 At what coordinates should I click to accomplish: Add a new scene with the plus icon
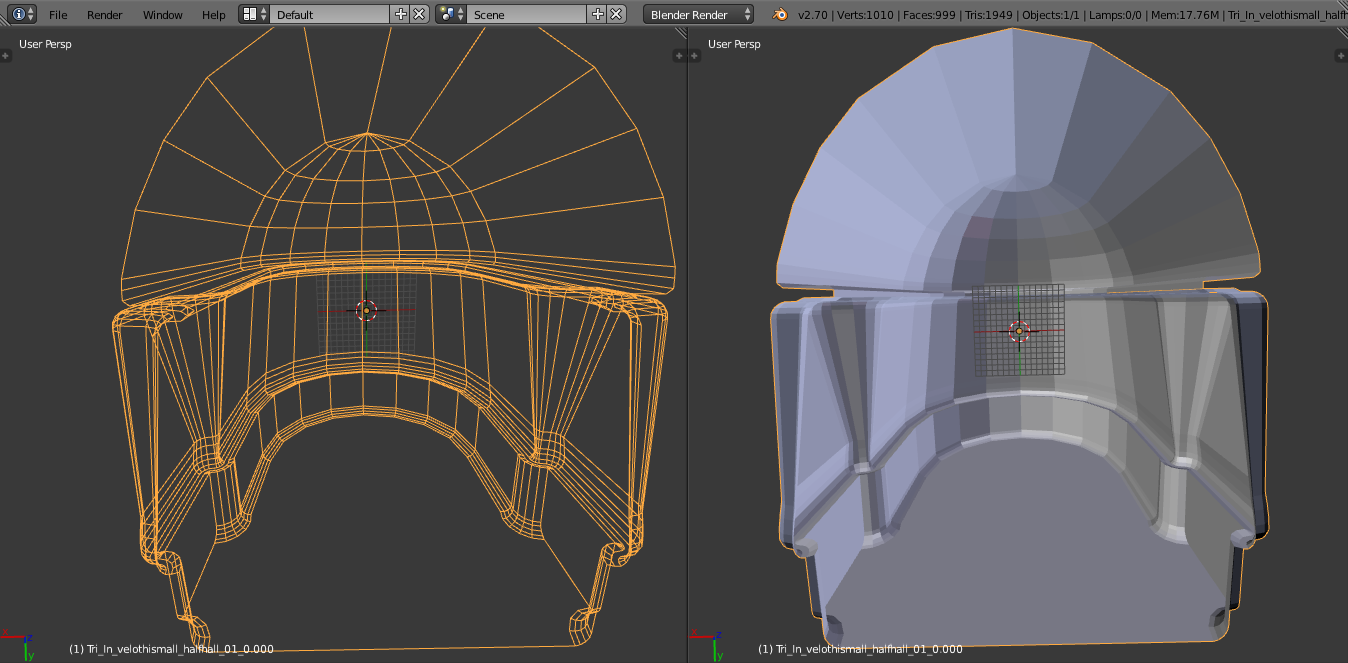pos(598,14)
